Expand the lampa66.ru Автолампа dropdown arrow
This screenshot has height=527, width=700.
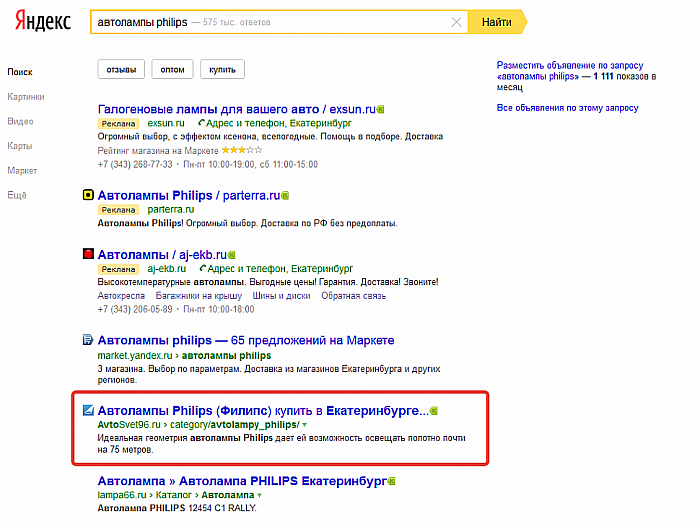(259, 495)
